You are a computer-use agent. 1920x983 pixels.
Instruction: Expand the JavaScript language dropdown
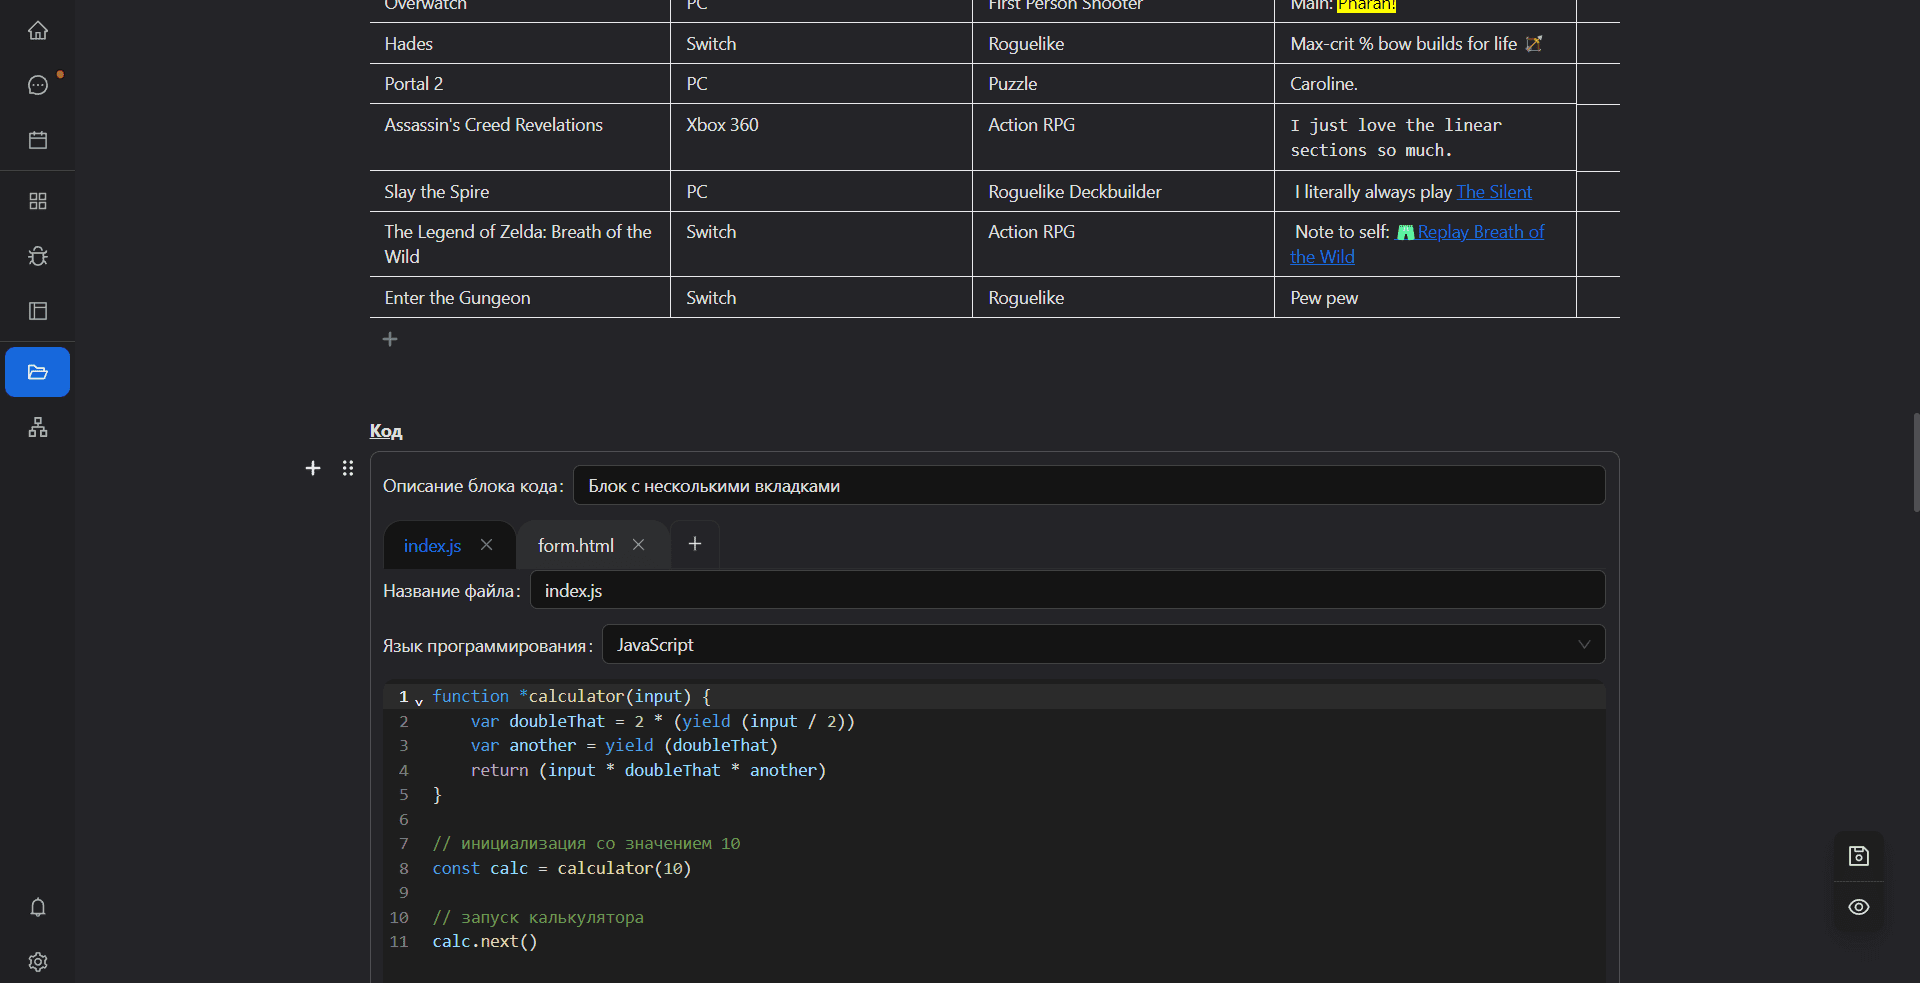pyautogui.click(x=1103, y=645)
